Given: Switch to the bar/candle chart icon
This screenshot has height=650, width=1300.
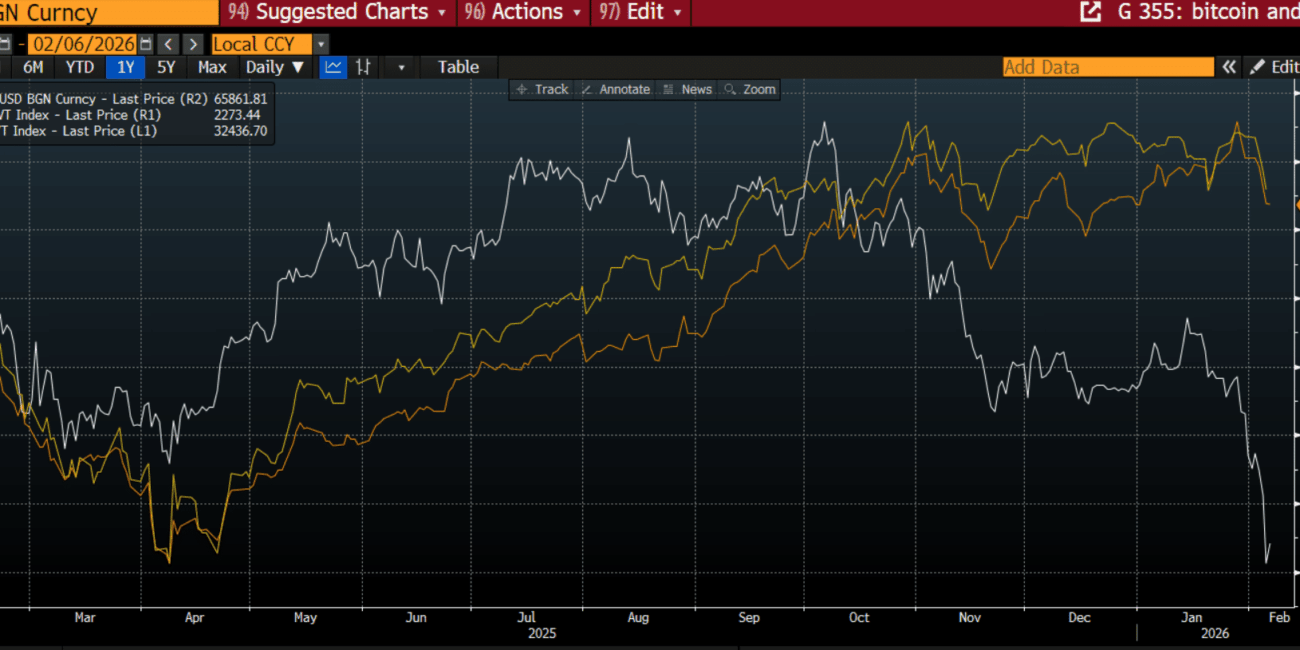Looking at the screenshot, I should click(x=363, y=67).
